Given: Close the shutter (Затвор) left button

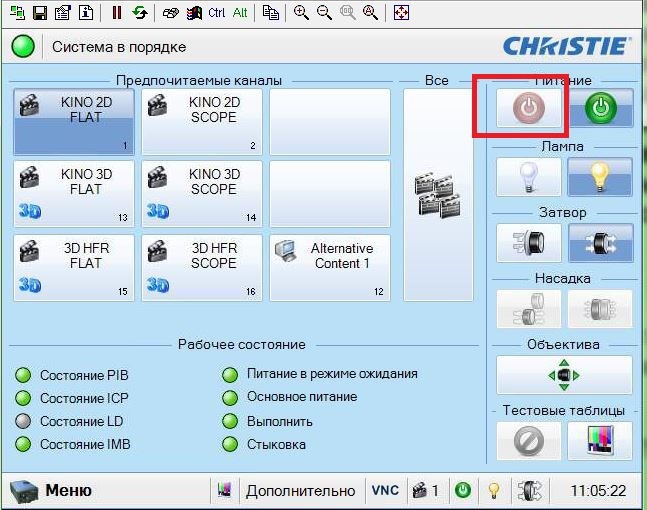Looking at the screenshot, I should pos(529,243).
